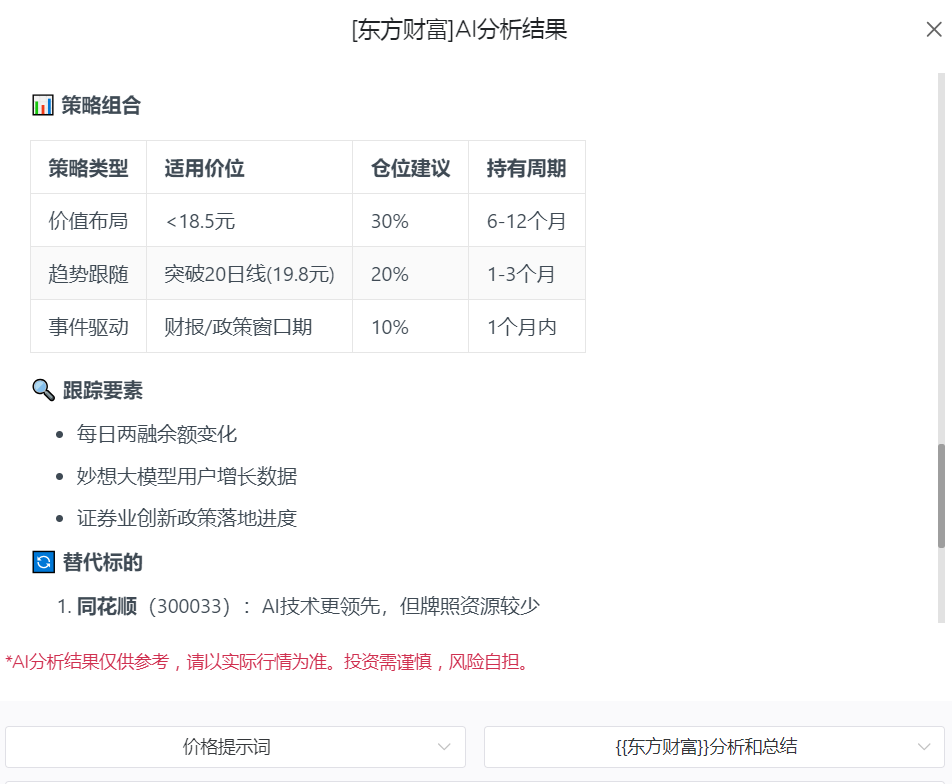This screenshot has height=784, width=952.
Task: Select the <18.5元 price cell
Action: (x=250, y=220)
